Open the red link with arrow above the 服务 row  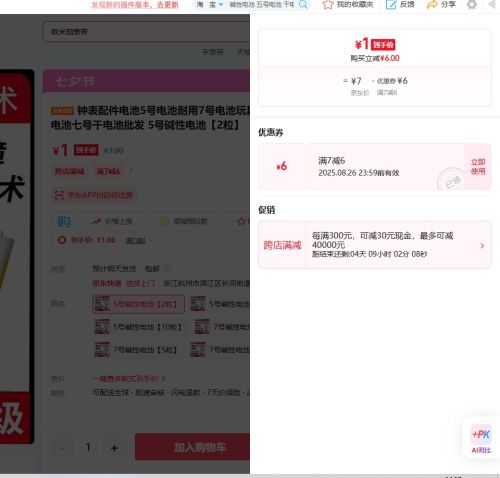tap(129, 379)
